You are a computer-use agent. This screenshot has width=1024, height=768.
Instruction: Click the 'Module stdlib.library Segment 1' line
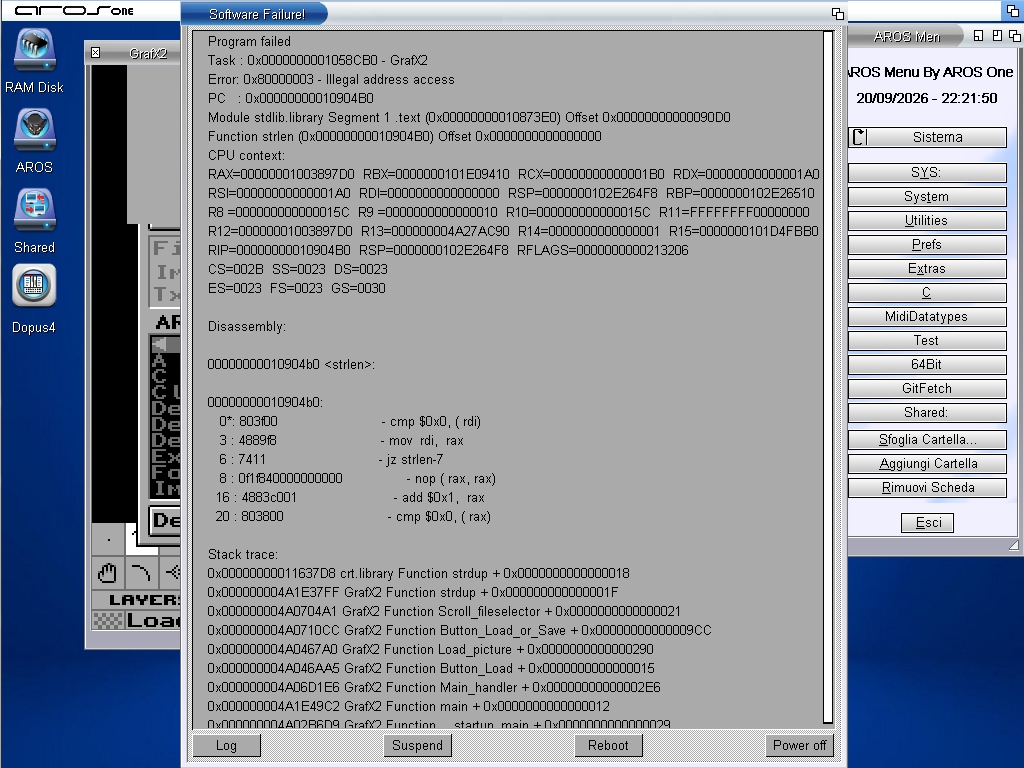point(469,117)
